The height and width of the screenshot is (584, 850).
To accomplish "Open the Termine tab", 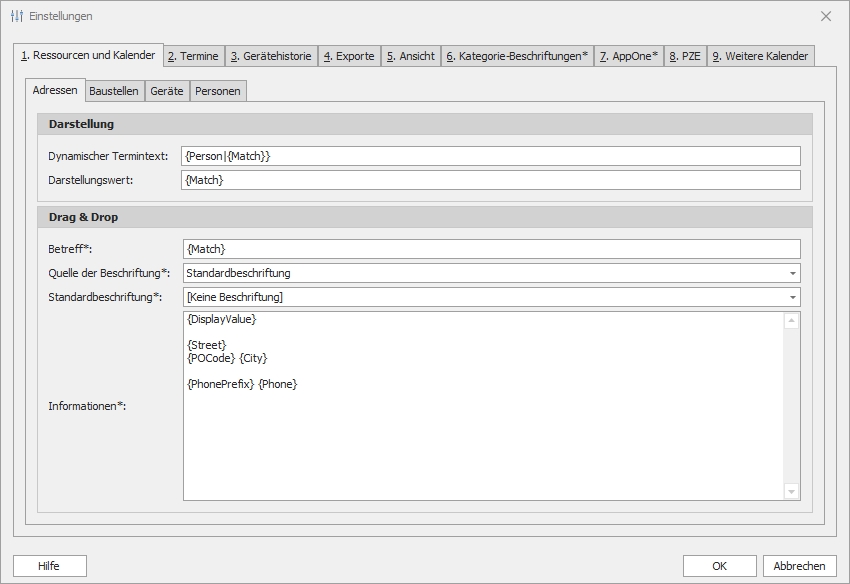I will tap(193, 56).
